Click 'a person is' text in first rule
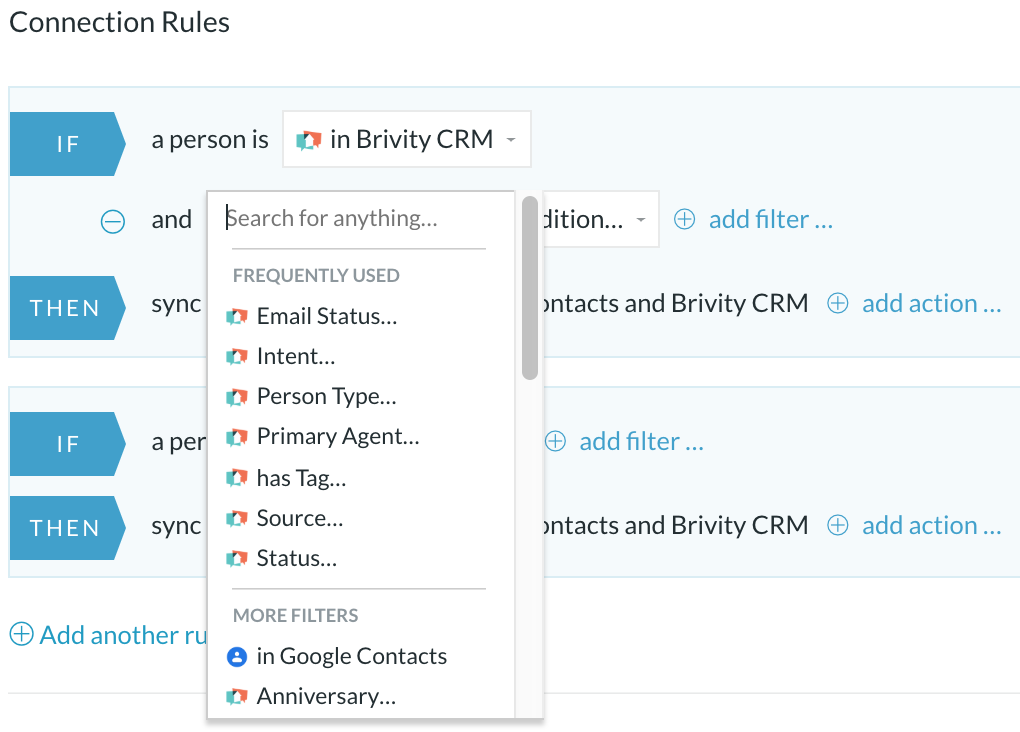The image size is (1020, 732). [x=209, y=140]
